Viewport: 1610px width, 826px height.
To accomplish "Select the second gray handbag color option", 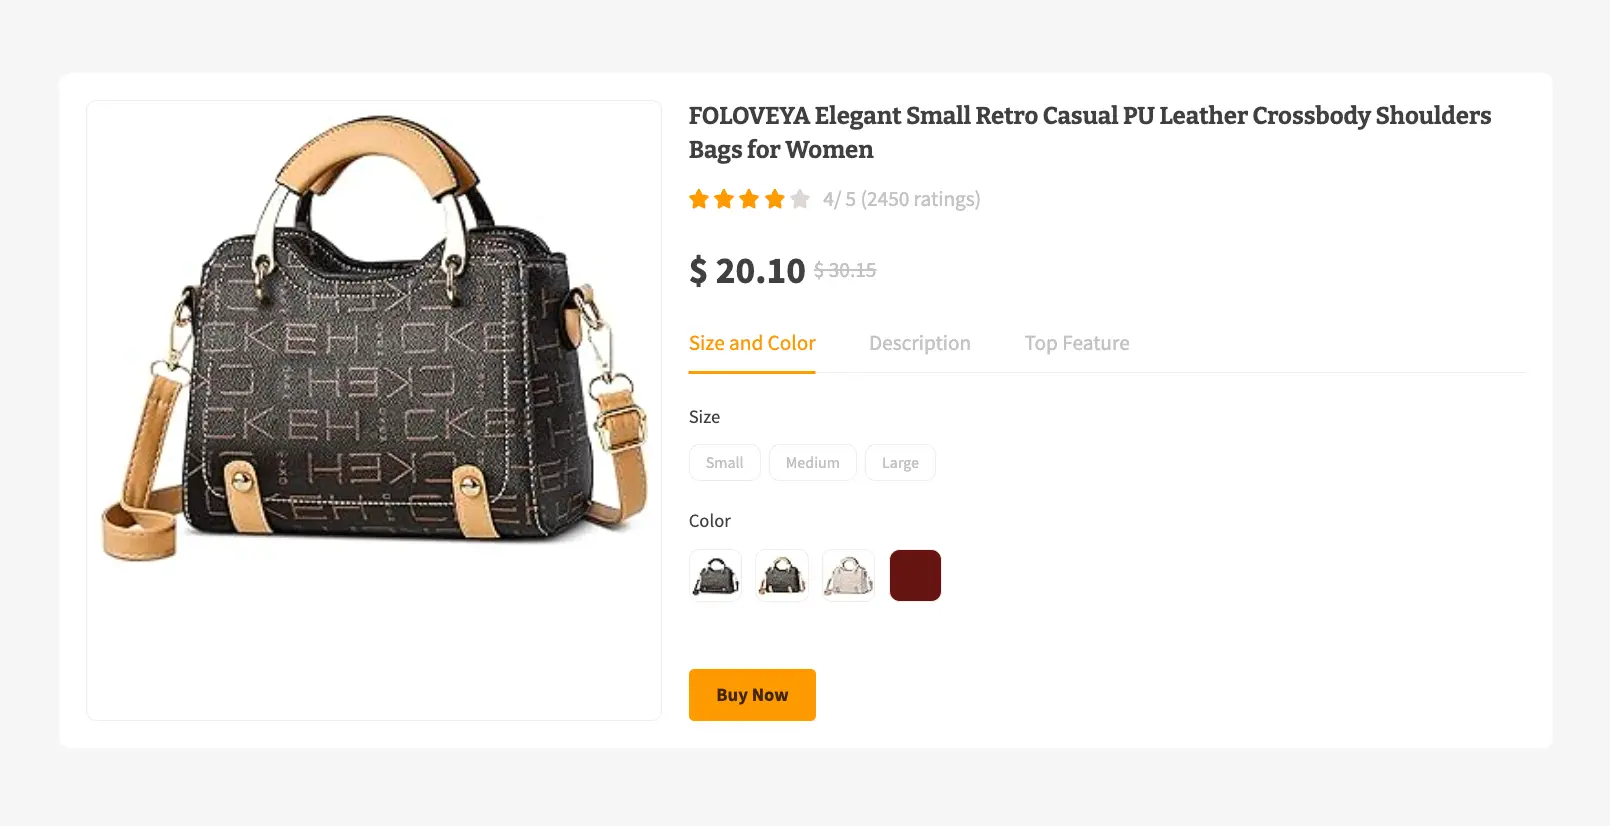I will click(x=781, y=575).
